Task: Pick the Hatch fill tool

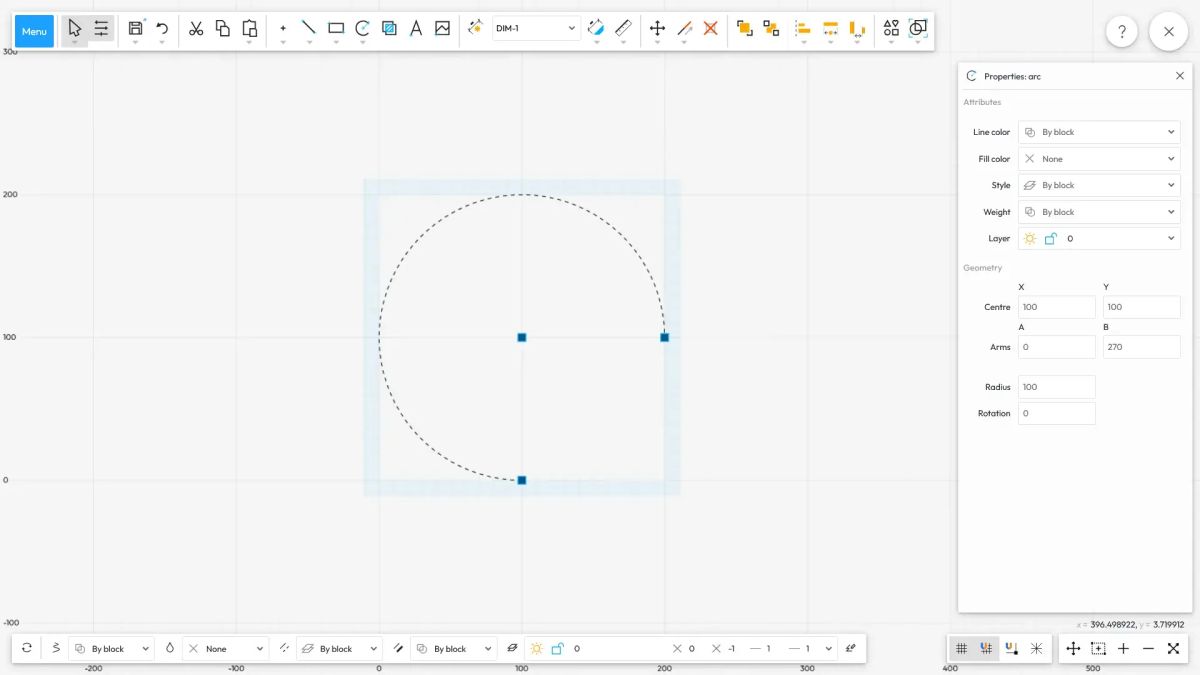Action: 389,28
